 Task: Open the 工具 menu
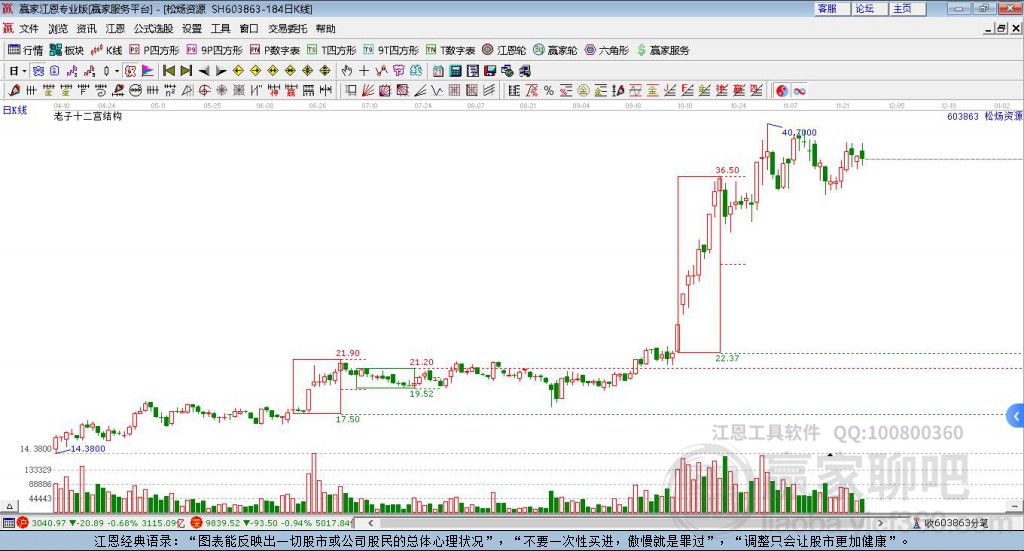point(220,29)
